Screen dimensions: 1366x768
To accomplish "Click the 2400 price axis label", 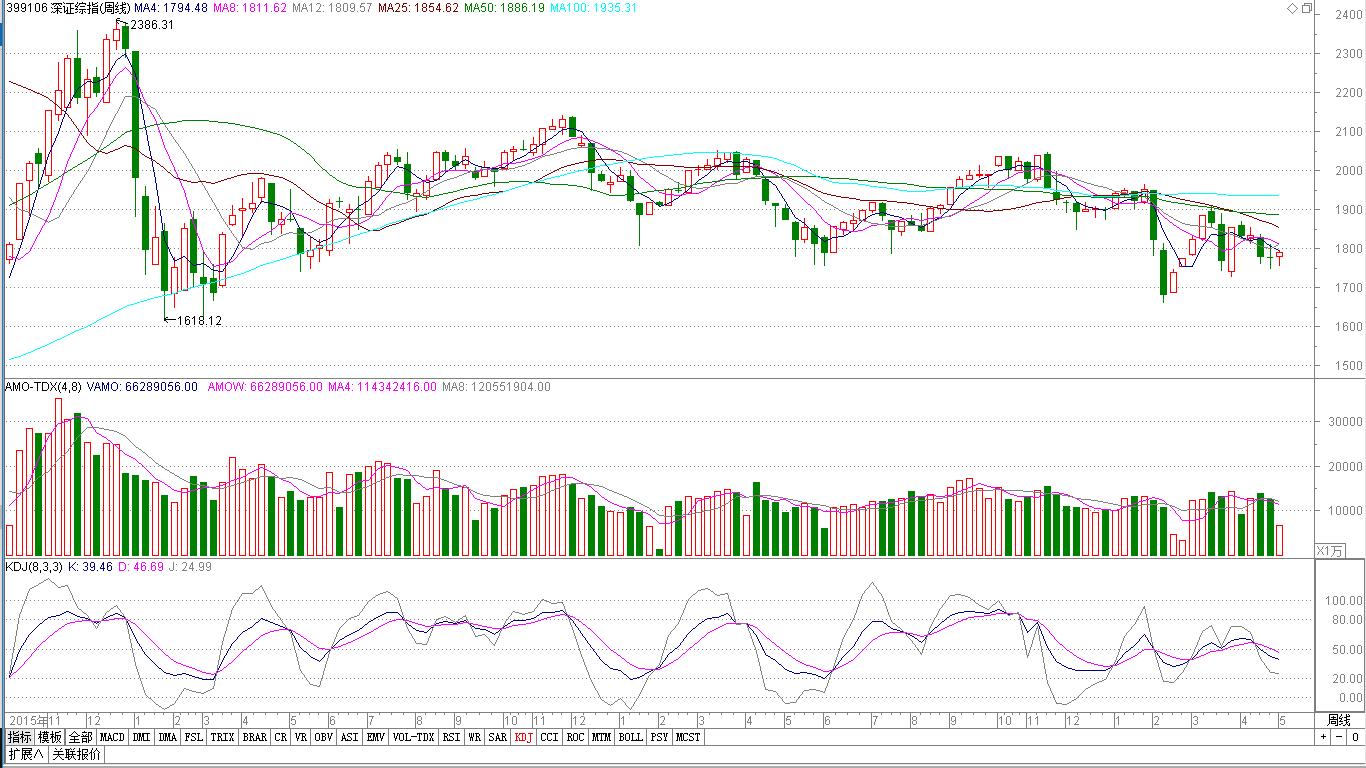I will tap(1347, 15).
